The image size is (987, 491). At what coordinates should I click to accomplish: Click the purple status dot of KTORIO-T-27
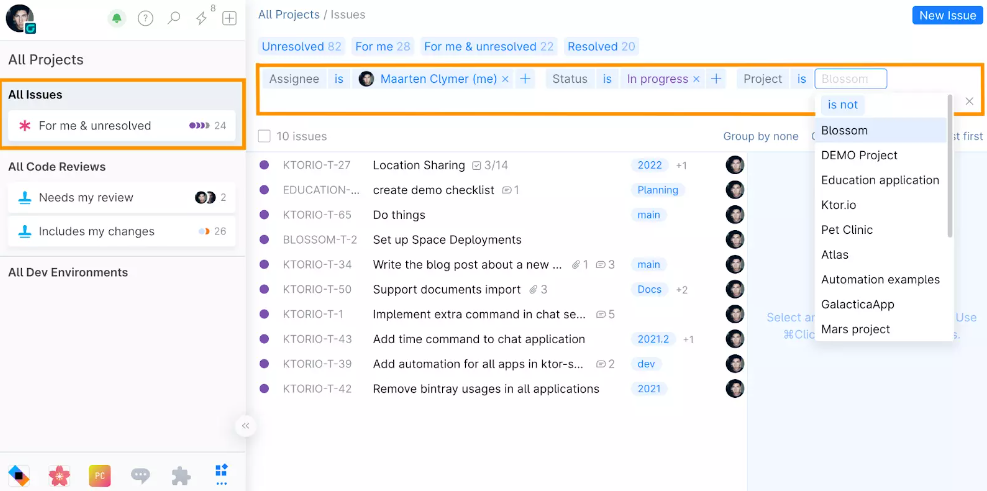tap(265, 165)
